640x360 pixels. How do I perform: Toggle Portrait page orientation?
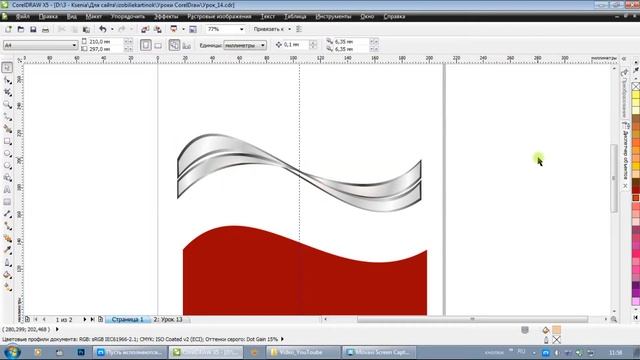coord(146,45)
